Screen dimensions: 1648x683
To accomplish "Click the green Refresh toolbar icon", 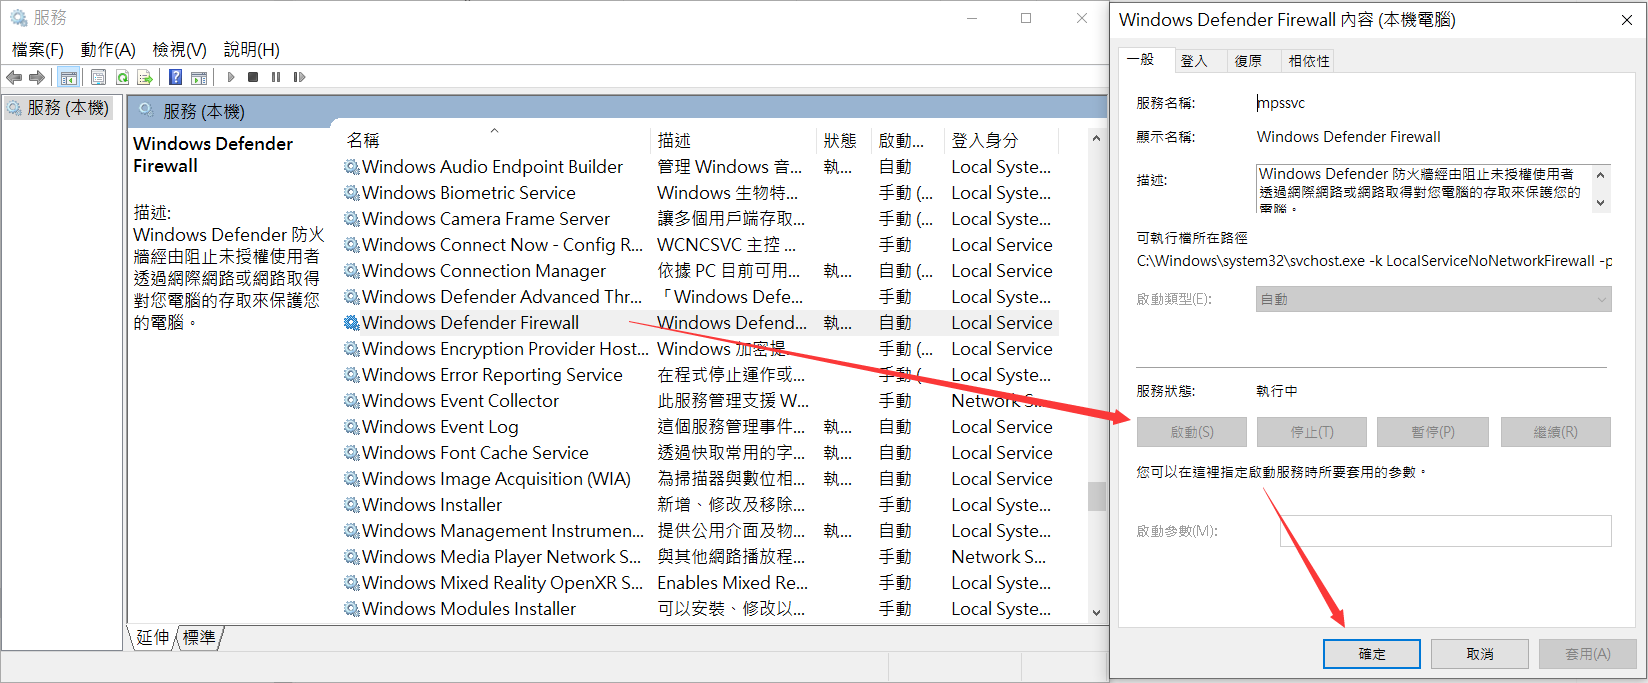I will pos(122,77).
